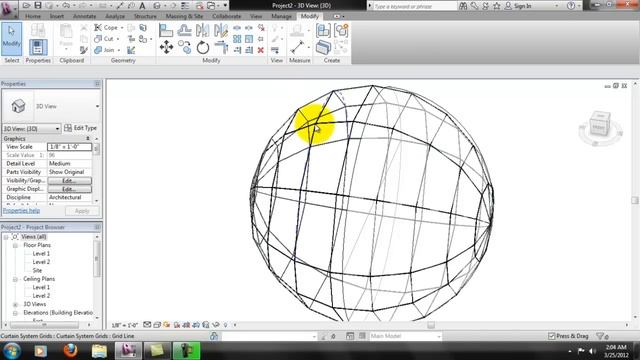This screenshot has width=640, height=360.
Task: Select the Trim/Extend to Corner tool
Action: click(x=221, y=47)
